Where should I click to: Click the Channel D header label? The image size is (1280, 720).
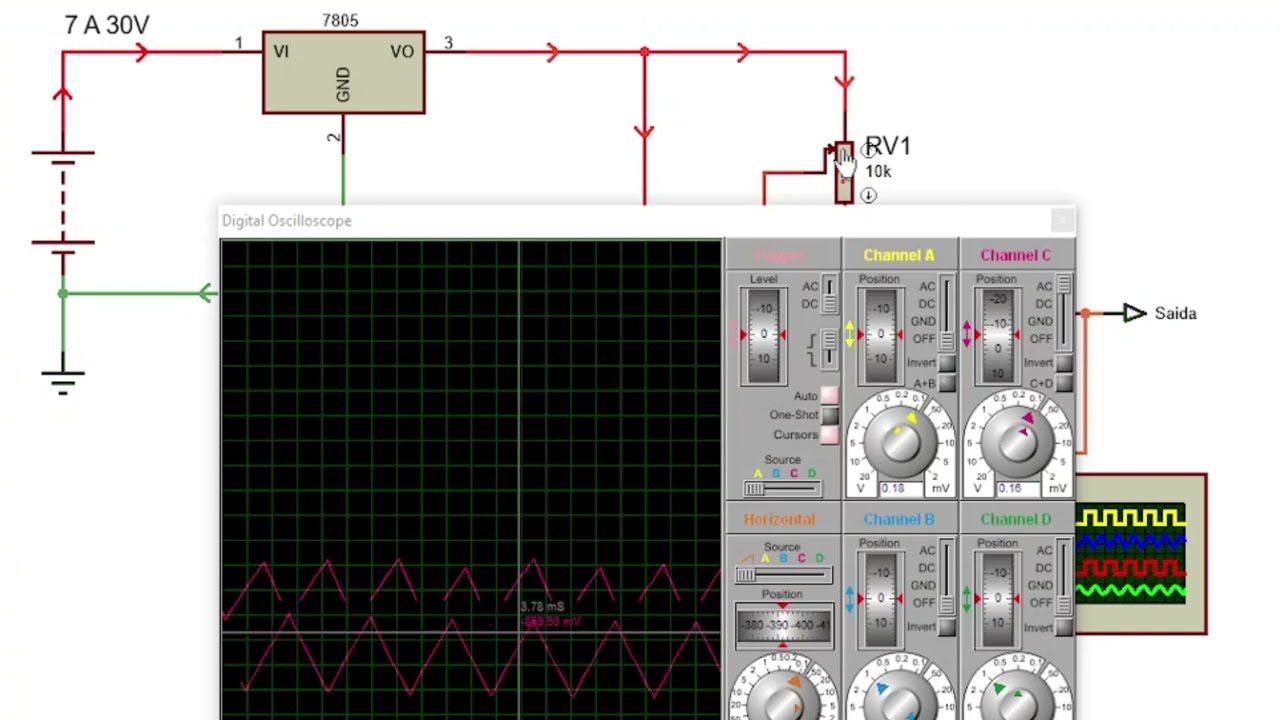(x=1016, y=520)
